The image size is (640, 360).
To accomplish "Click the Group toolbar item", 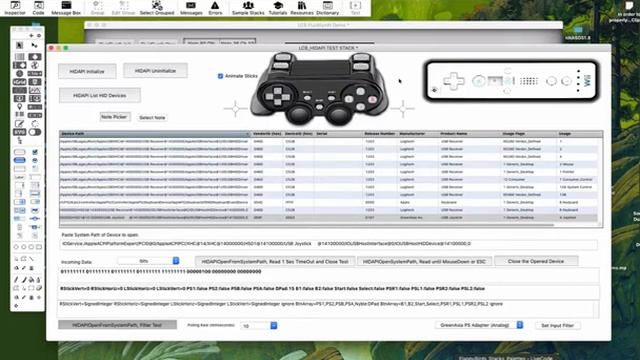I will 97,8.
